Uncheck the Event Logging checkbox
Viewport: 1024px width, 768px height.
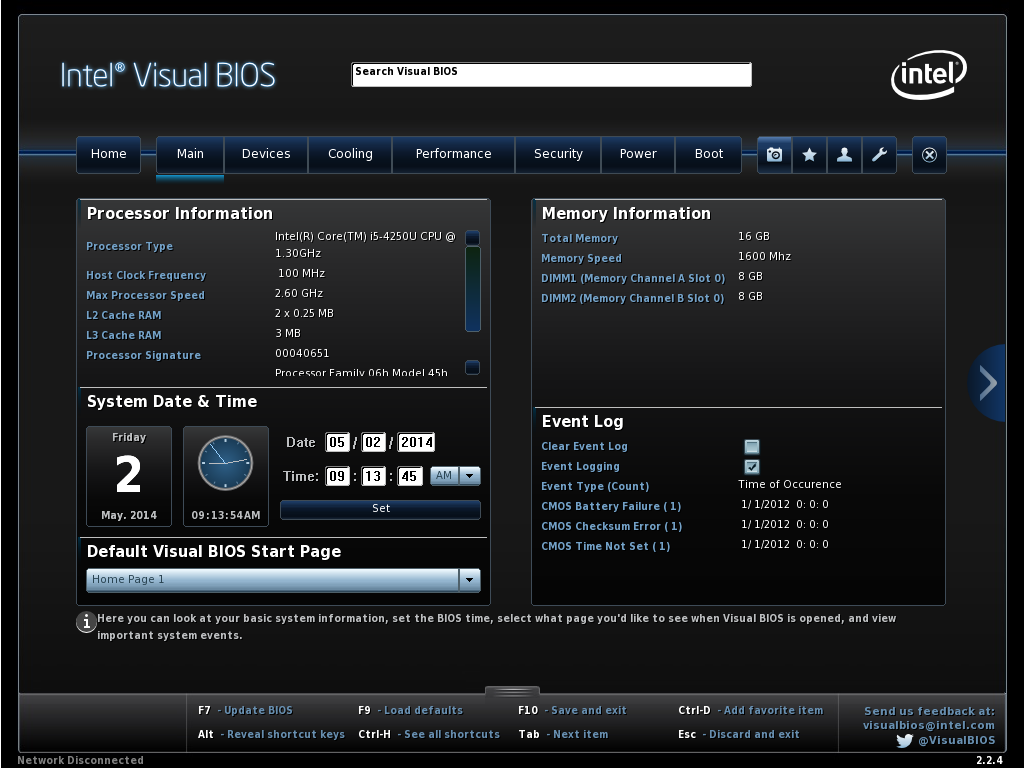(x=752, y=466)
